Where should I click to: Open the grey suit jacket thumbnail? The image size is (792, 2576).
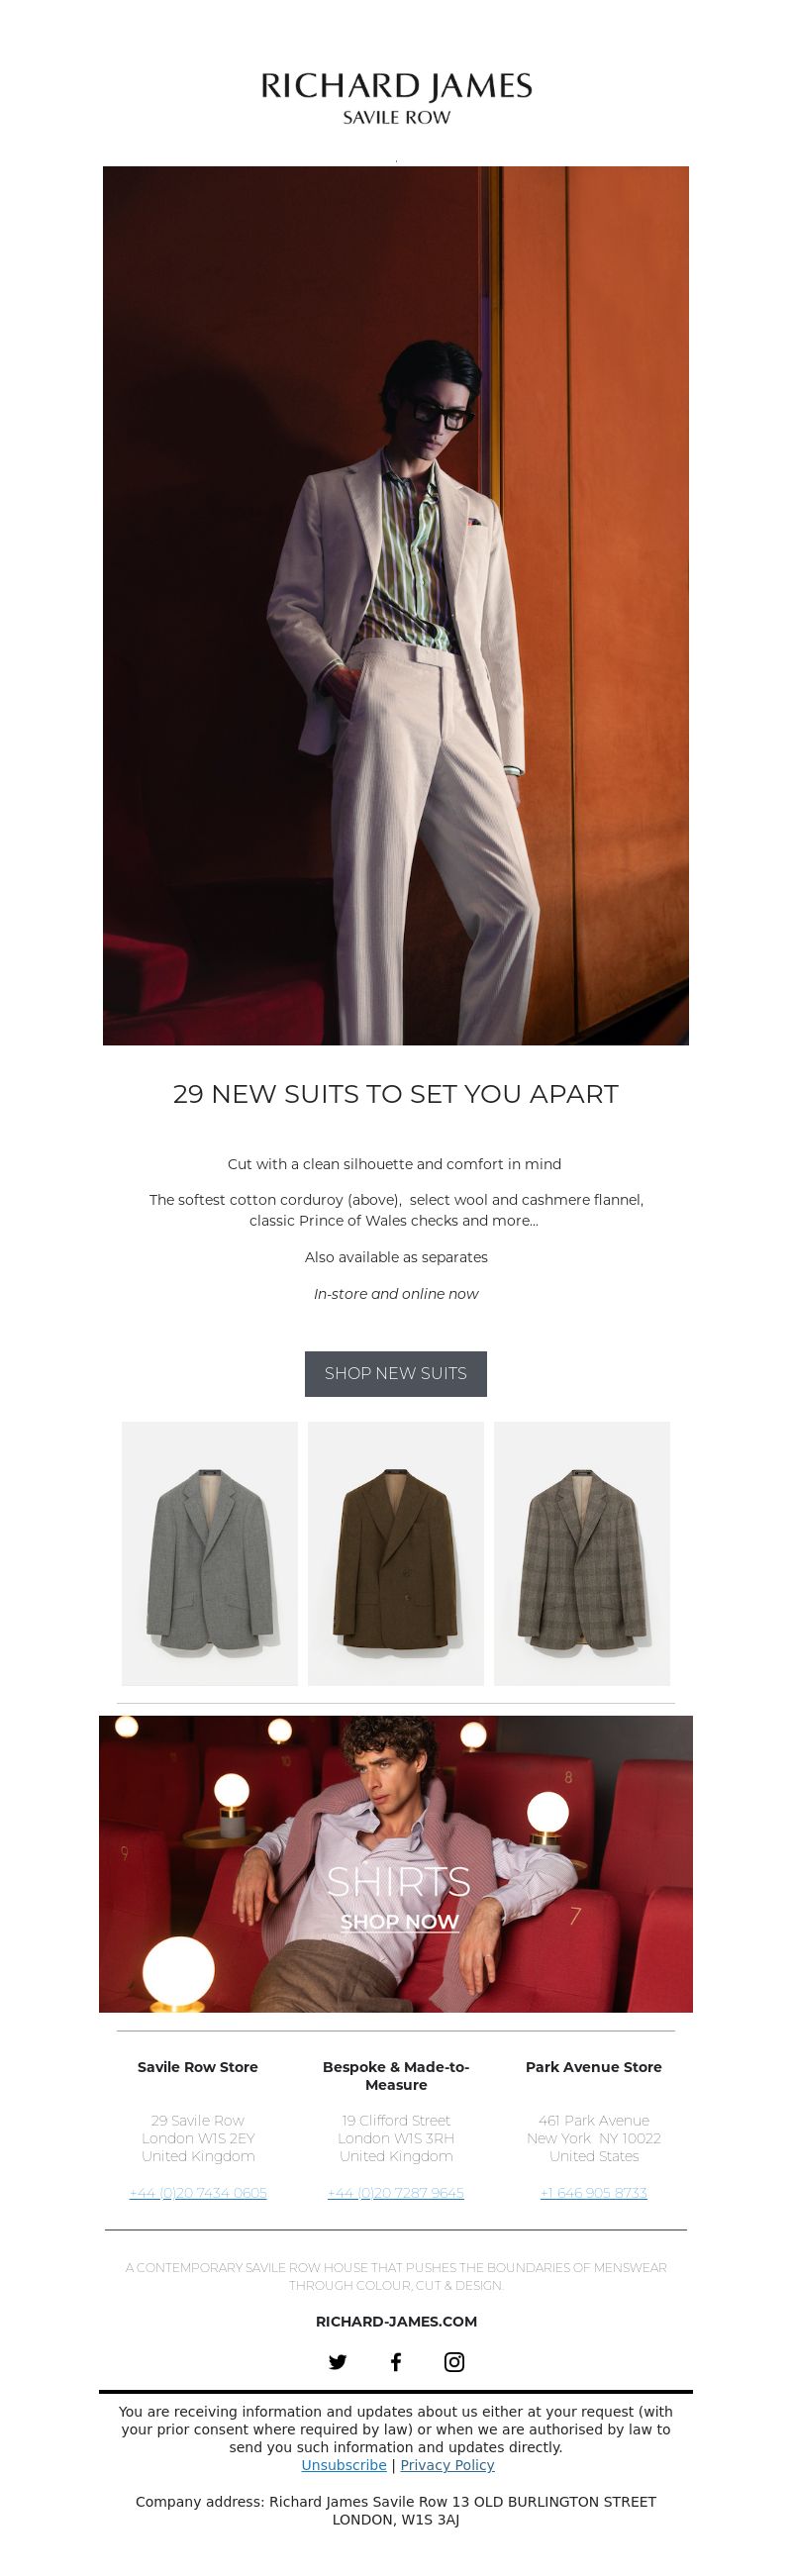210,1553
